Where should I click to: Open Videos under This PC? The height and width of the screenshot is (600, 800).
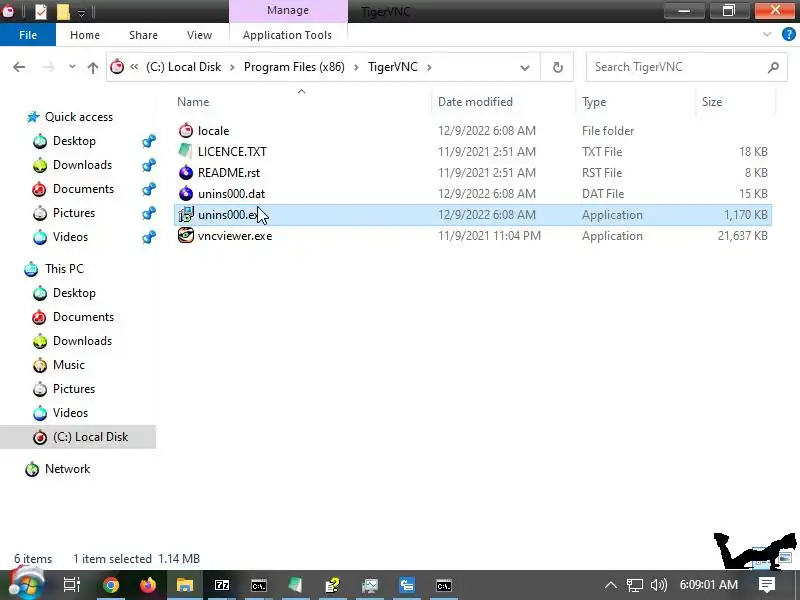point(70,413)
